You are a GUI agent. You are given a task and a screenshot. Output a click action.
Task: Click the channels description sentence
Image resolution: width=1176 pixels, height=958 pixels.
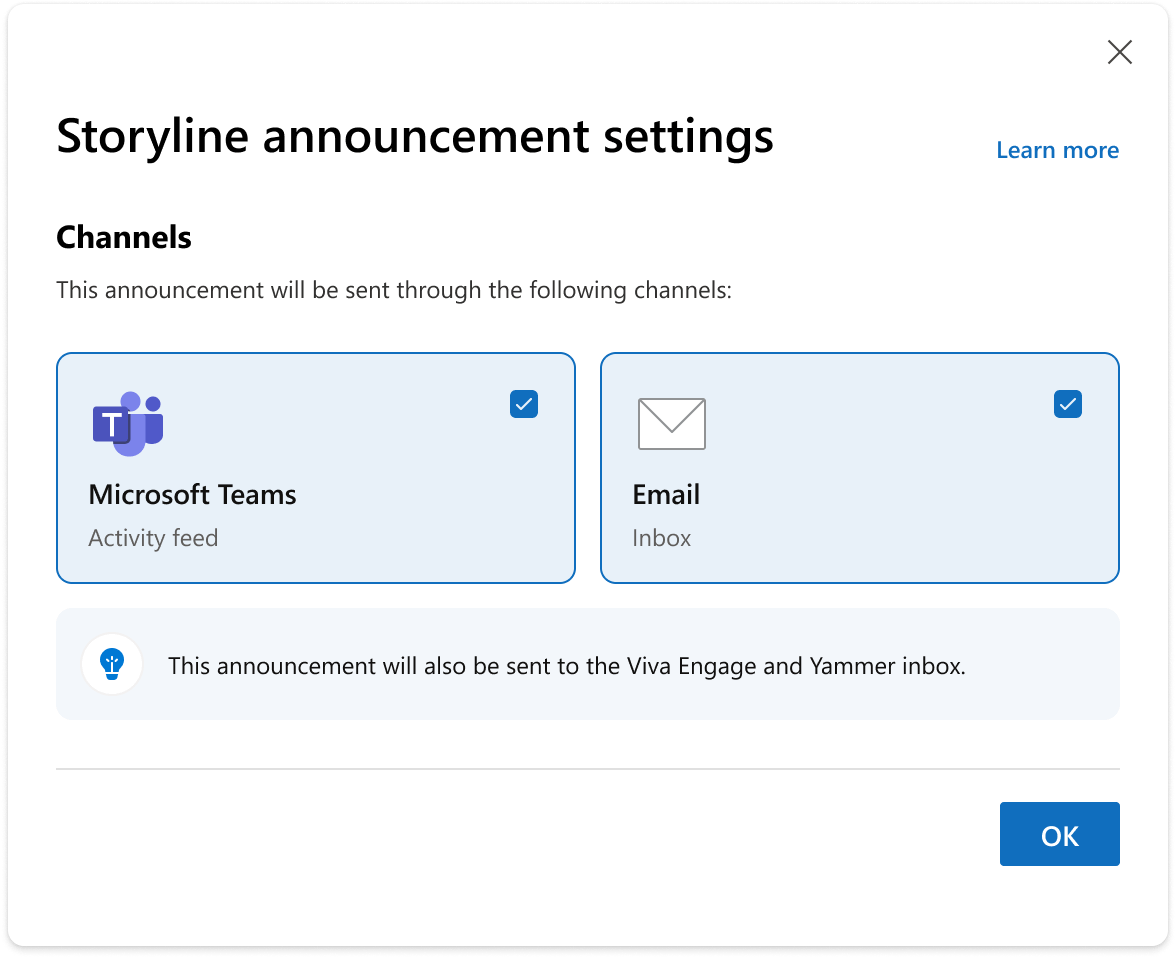click(394, 290)
